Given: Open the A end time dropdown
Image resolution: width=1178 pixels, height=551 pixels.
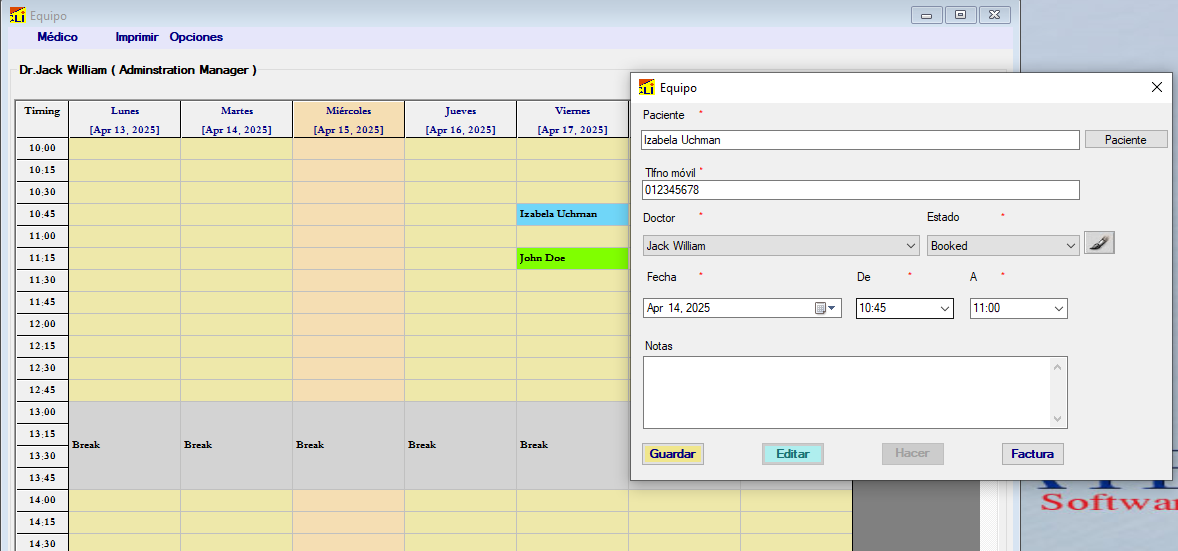Looking at the screenshot, I should pos(1059,309).
